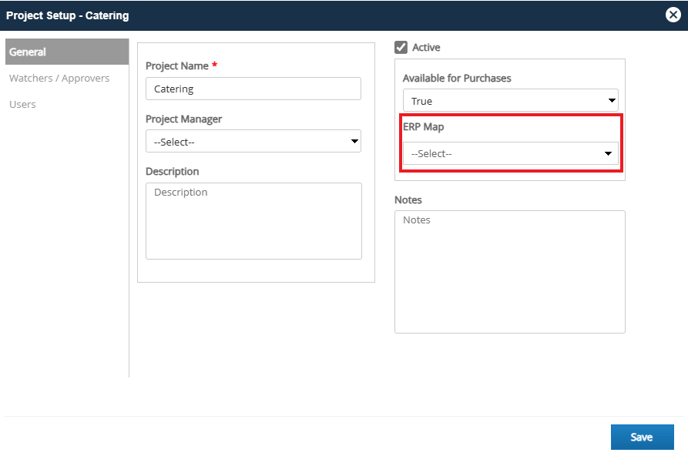Click the Active label text

[426, 47]
